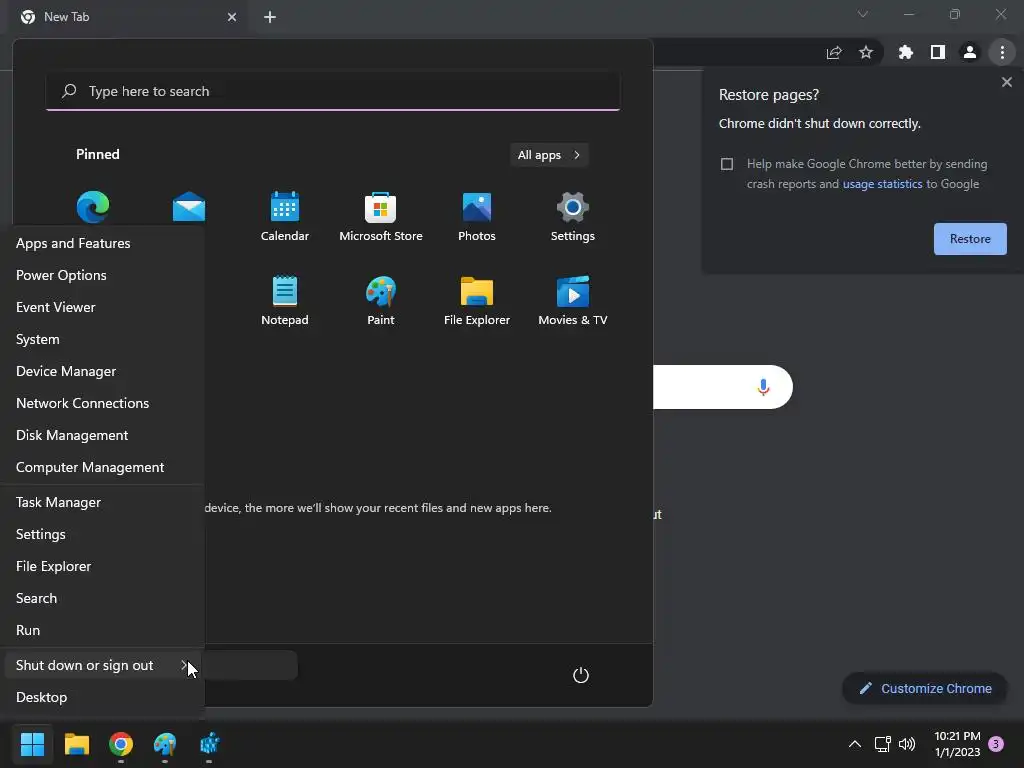
Task: Open the Run dialog entry
Action: pyautogui.click(x=103, y=631)
